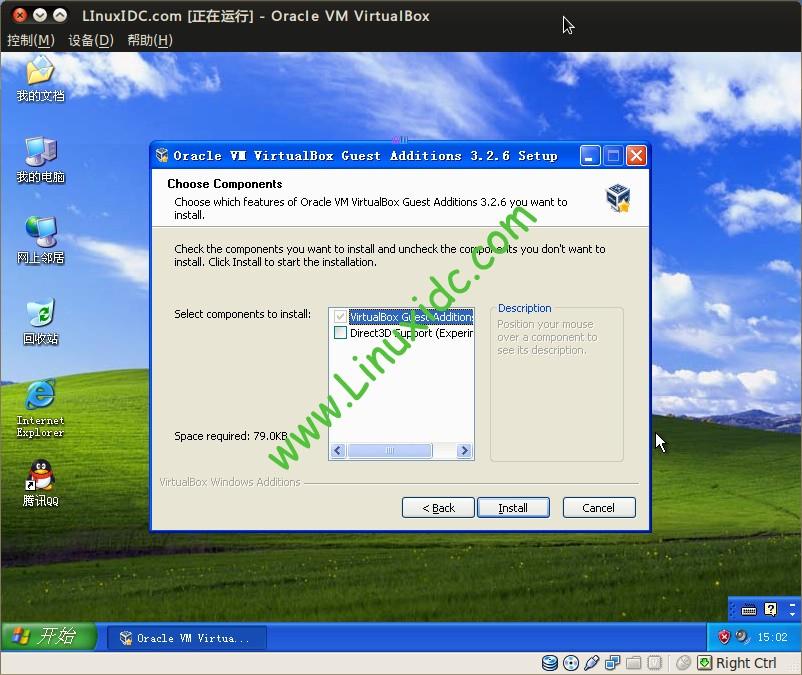Screen dimensions: 802x675
Task: Click the VirtualBox hard disk status icon
Action: point(550,663)
